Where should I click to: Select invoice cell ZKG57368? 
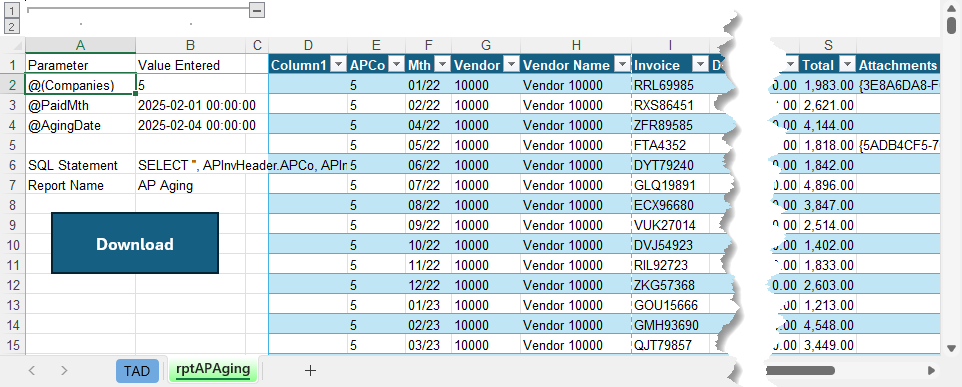pyautogui.click(x=671, y=285)
